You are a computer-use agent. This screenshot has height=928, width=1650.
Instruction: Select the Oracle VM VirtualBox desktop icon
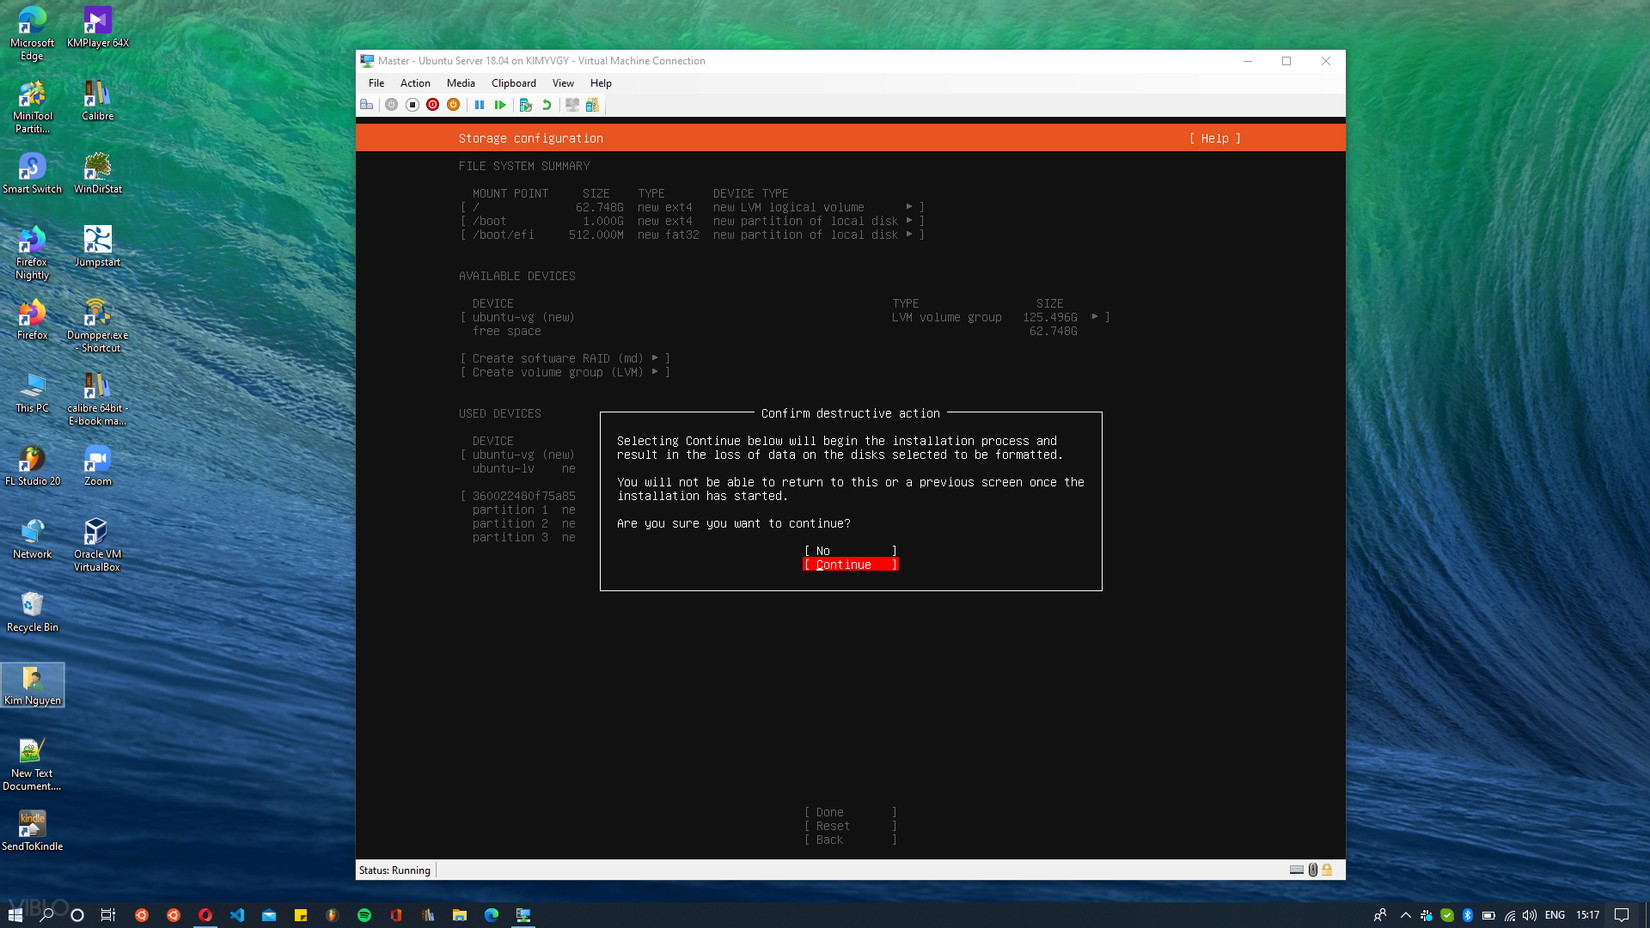pos(98,545)
